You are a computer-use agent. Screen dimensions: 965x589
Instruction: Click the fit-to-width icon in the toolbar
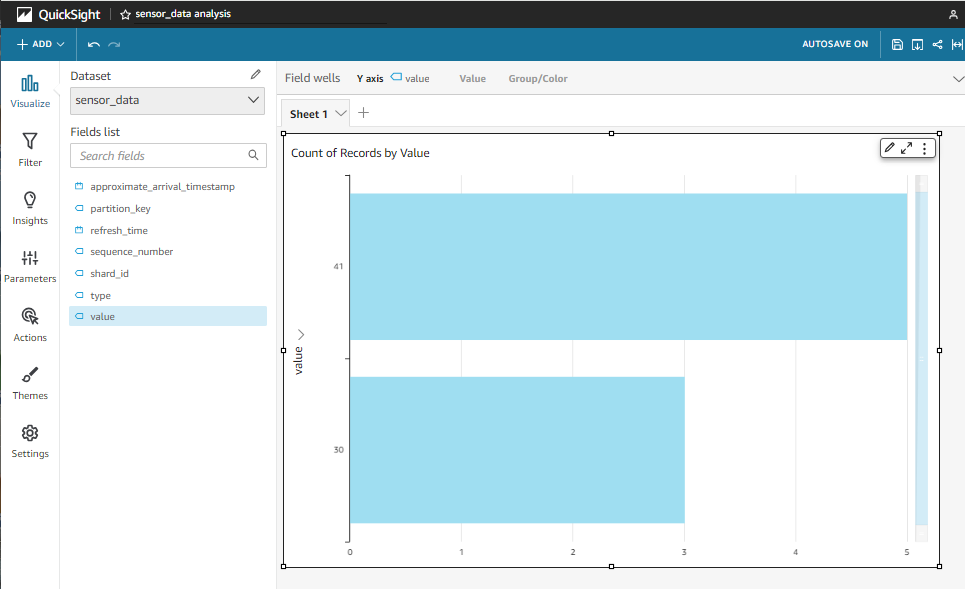957,44
